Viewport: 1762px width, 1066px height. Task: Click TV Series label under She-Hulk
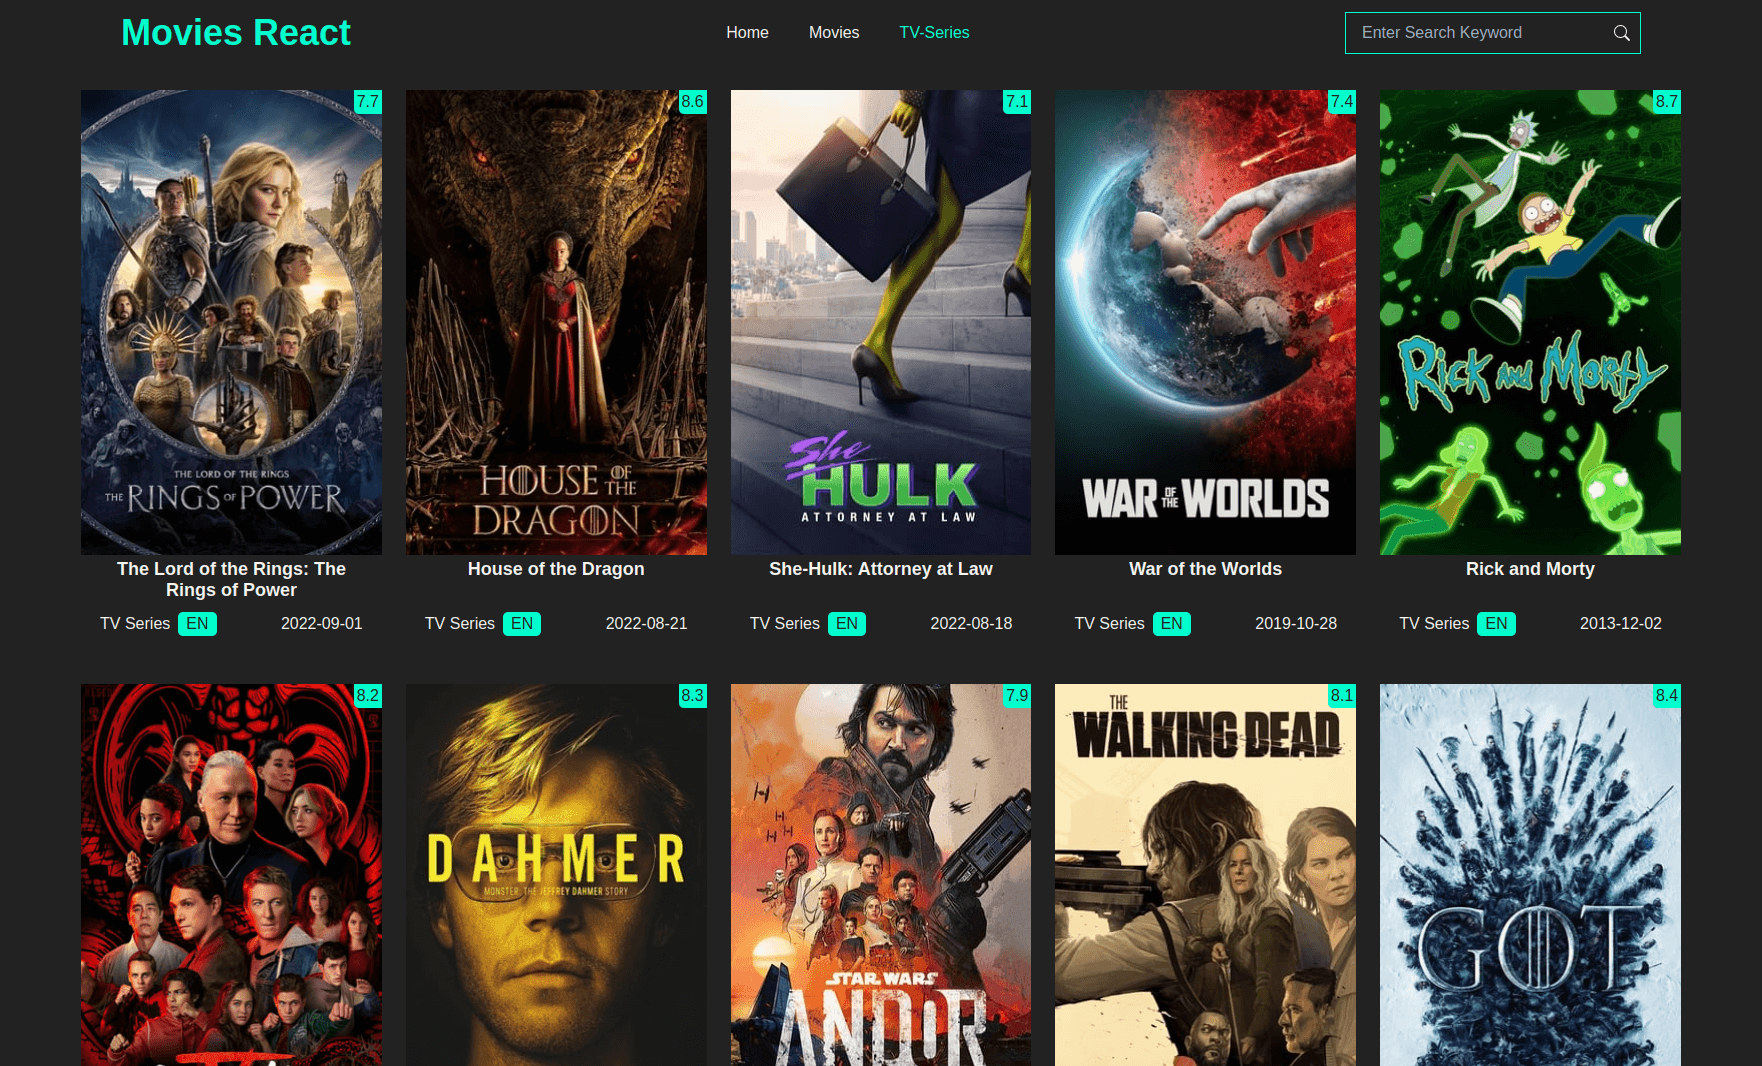pyautogui.click(x=785, y=624)
